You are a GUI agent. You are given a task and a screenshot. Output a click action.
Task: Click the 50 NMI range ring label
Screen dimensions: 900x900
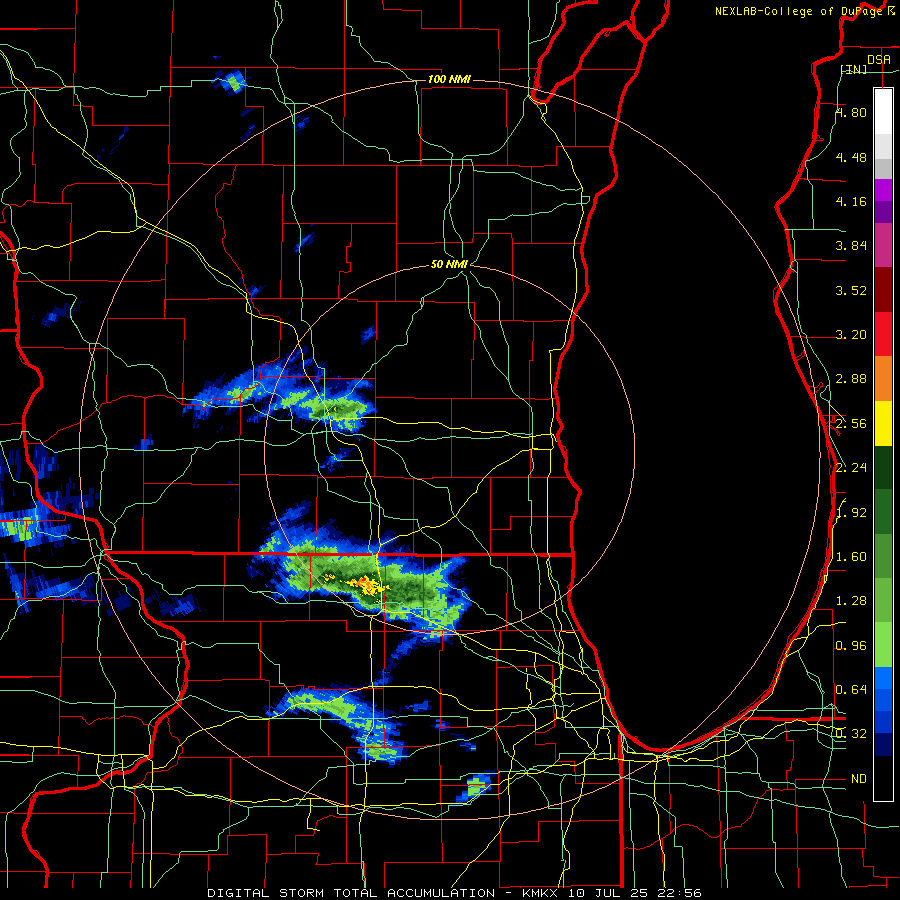[449, 264]
